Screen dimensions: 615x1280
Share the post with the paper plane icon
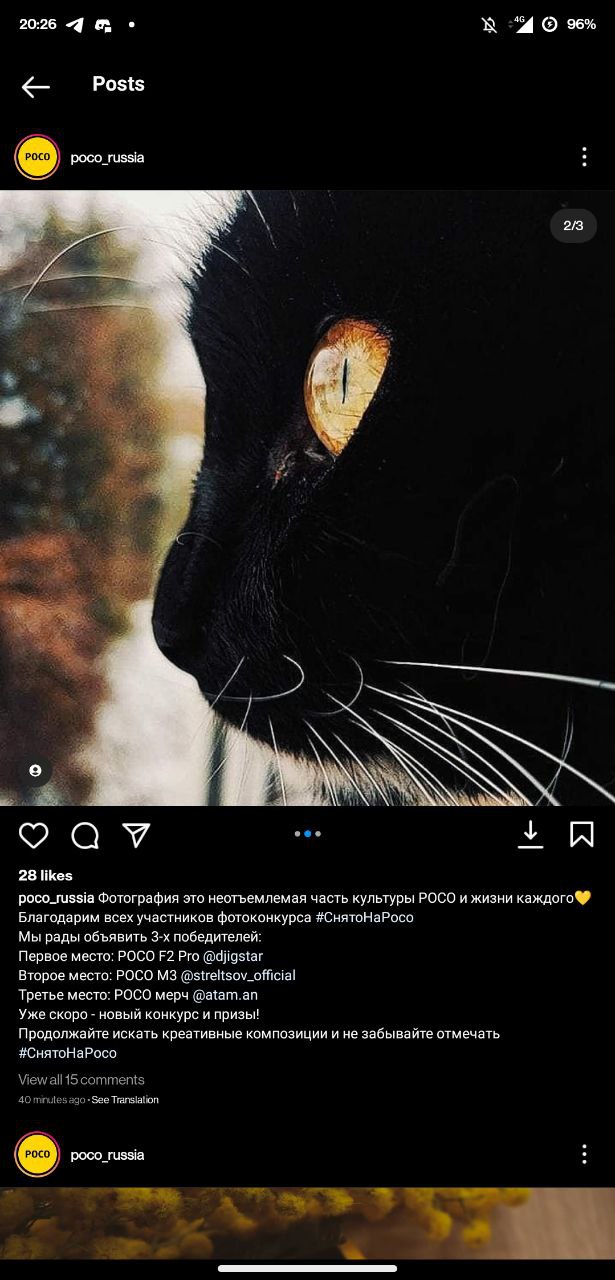136,835
